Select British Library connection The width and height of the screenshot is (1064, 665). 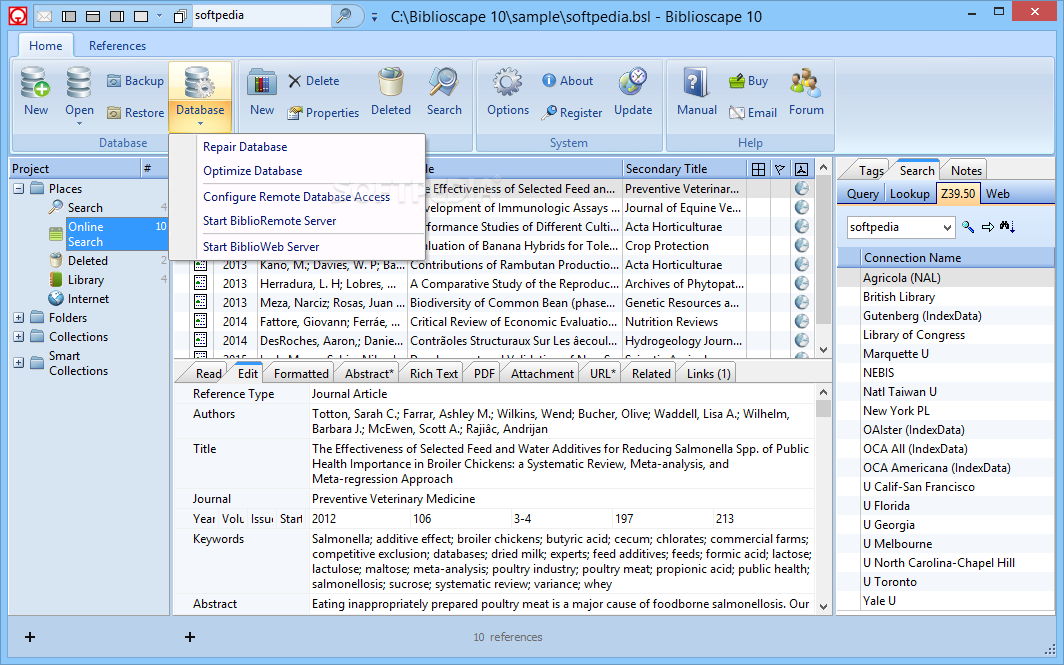click(898, 297)
